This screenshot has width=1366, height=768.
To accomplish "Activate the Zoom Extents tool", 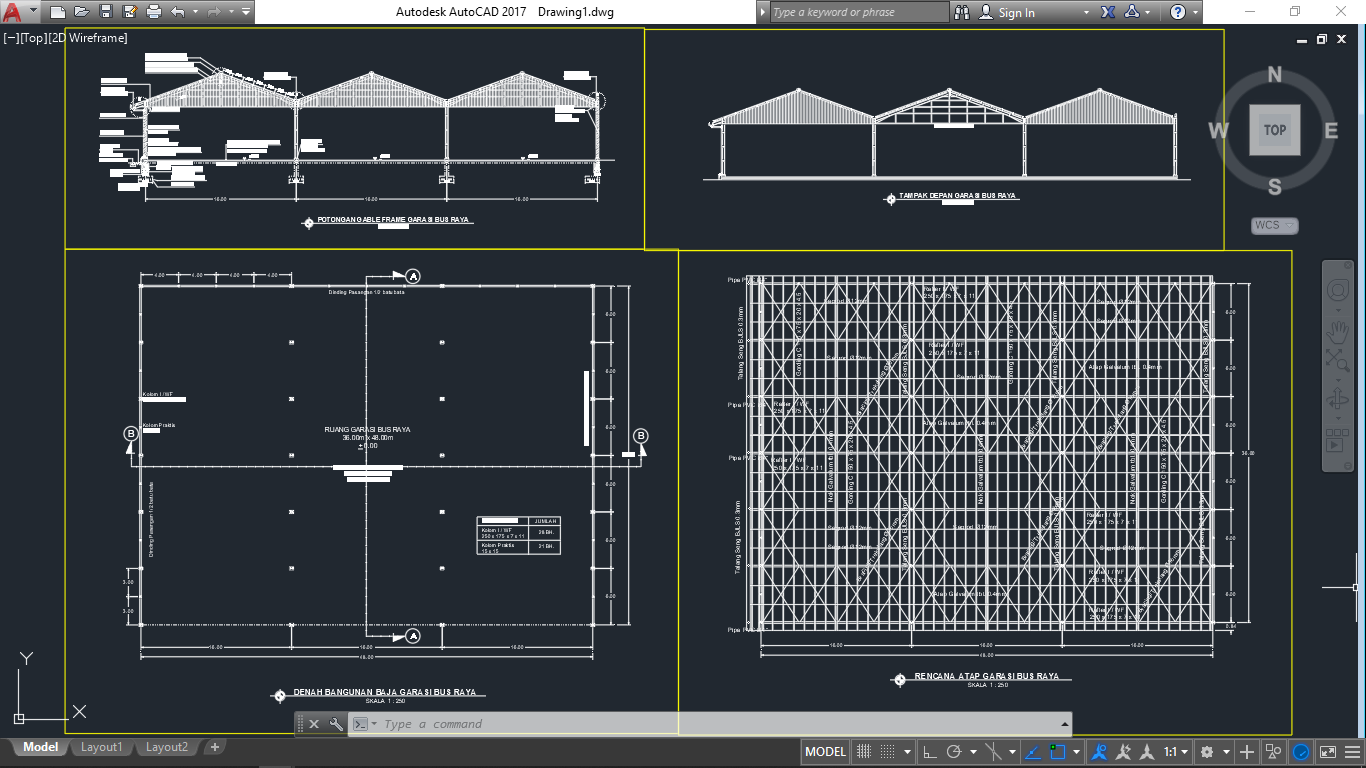I will [x=1338, y=359].
